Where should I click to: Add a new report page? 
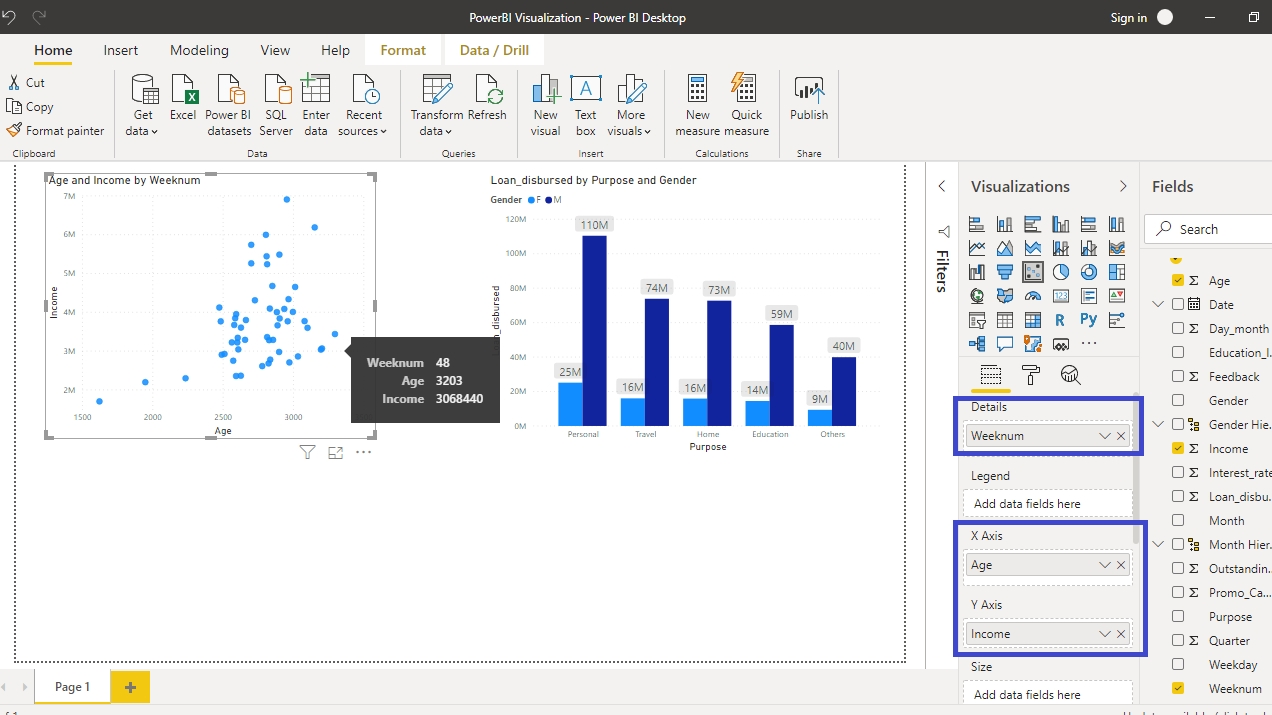[x=130, y=687]
